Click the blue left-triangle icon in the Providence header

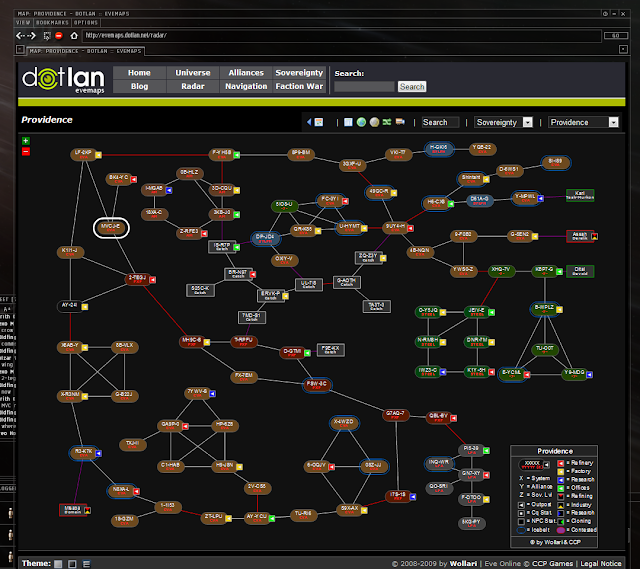click(x=309, y=122)
